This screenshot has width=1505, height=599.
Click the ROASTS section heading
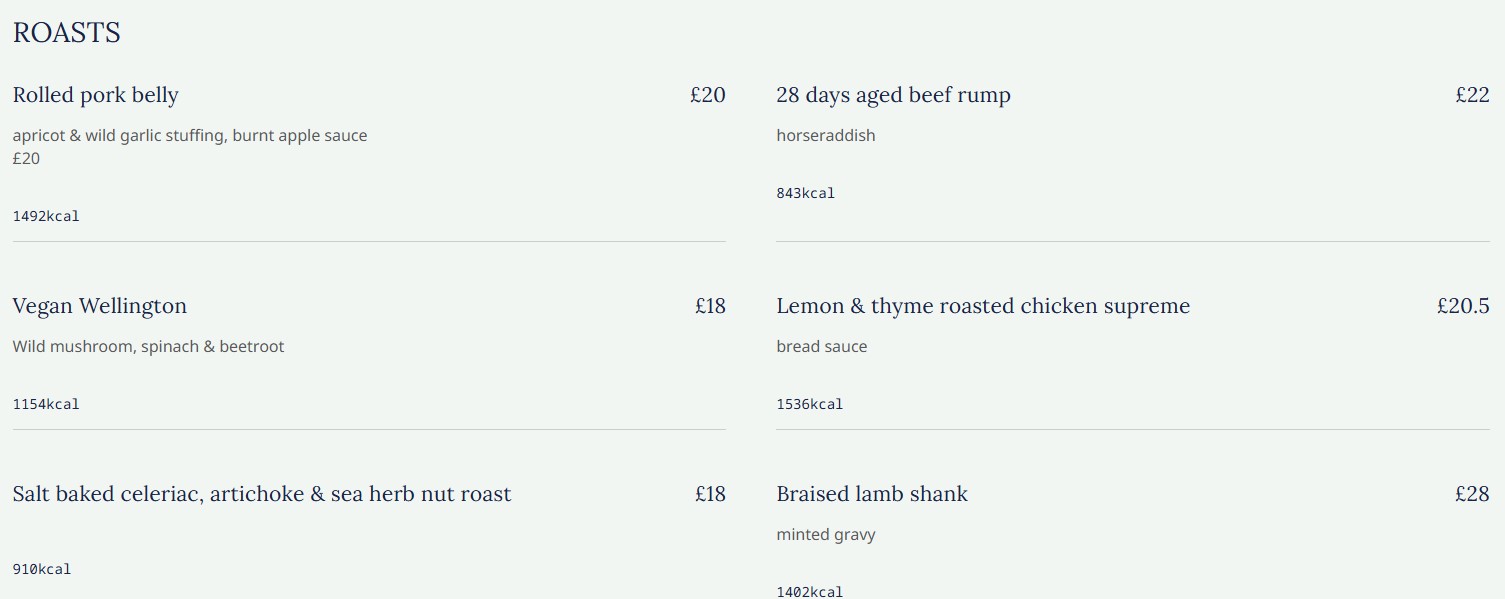click(x=66, y=33)
